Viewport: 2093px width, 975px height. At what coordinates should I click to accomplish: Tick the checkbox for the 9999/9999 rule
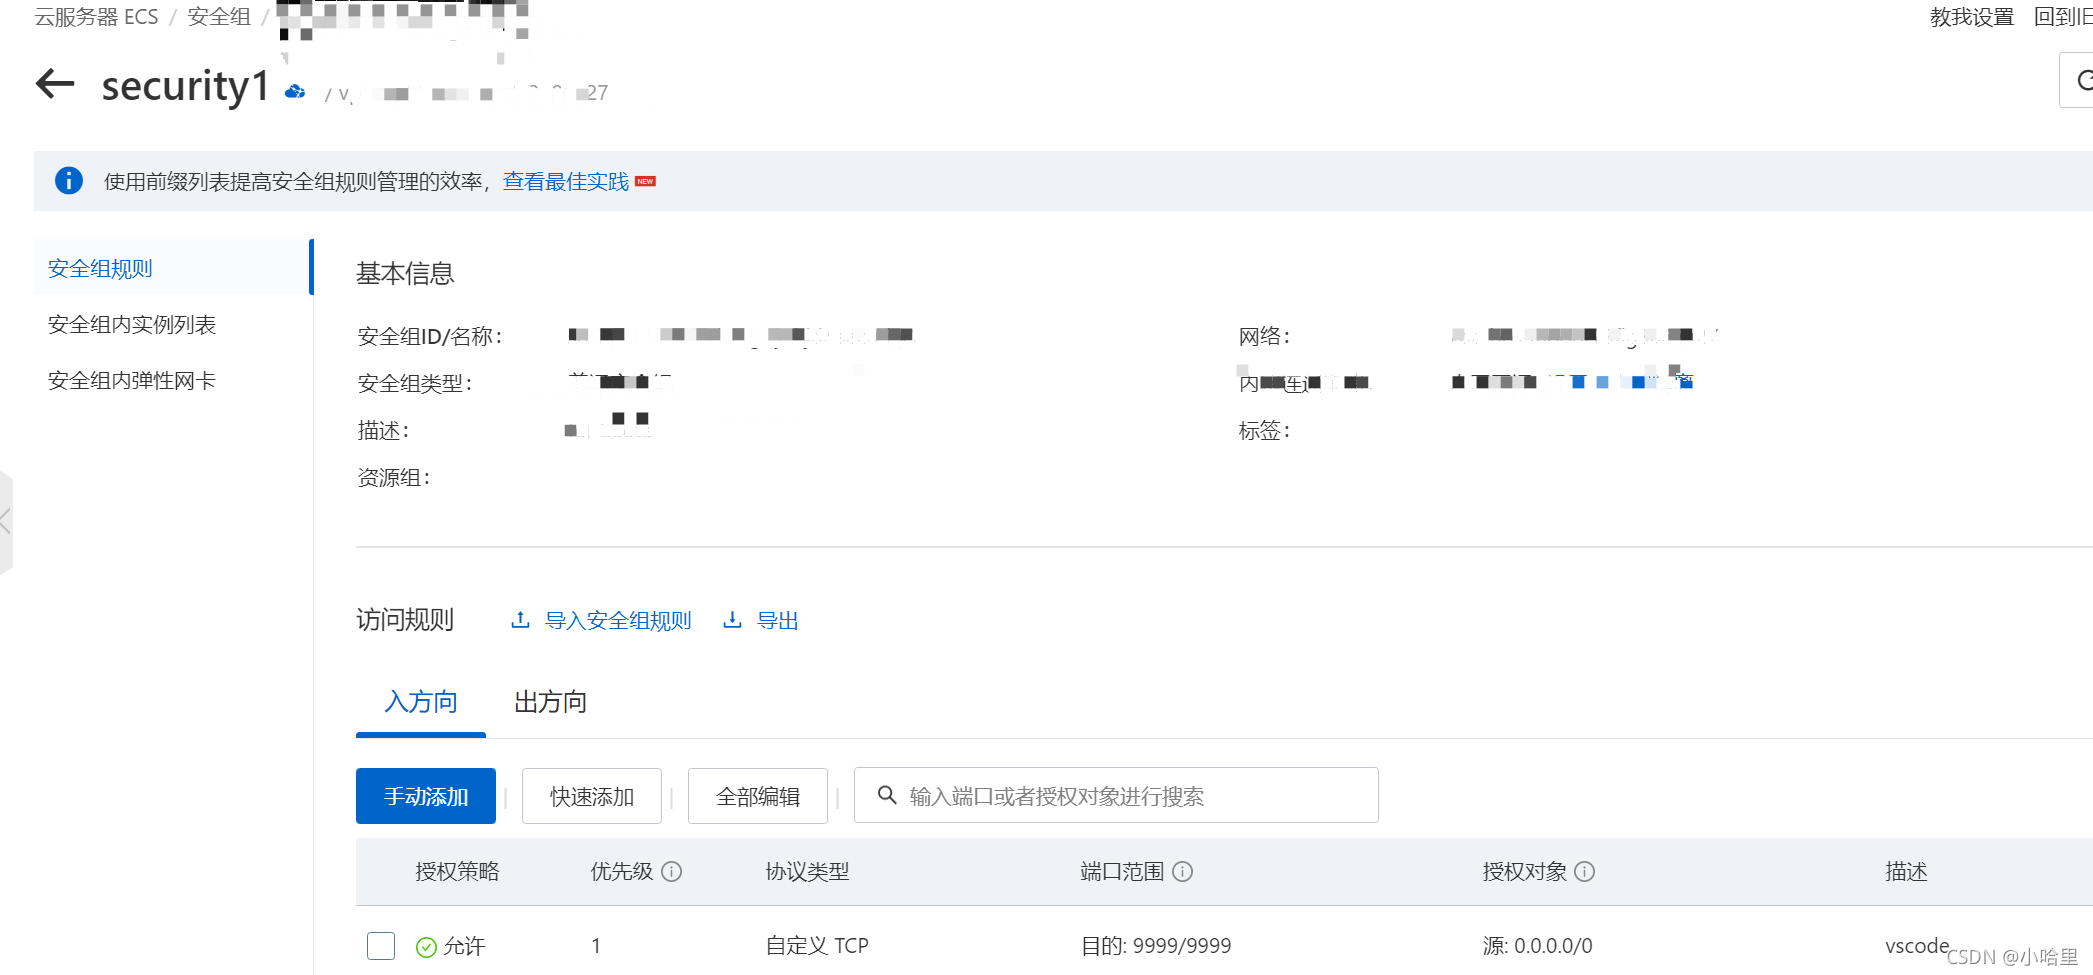point(381,945)
